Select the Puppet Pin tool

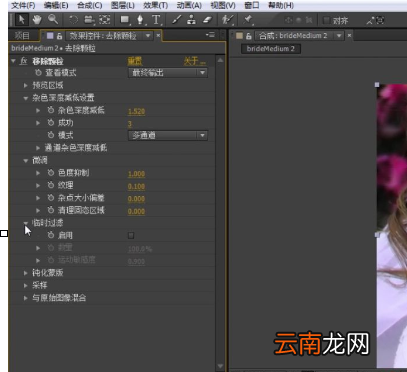click(247, 20)
